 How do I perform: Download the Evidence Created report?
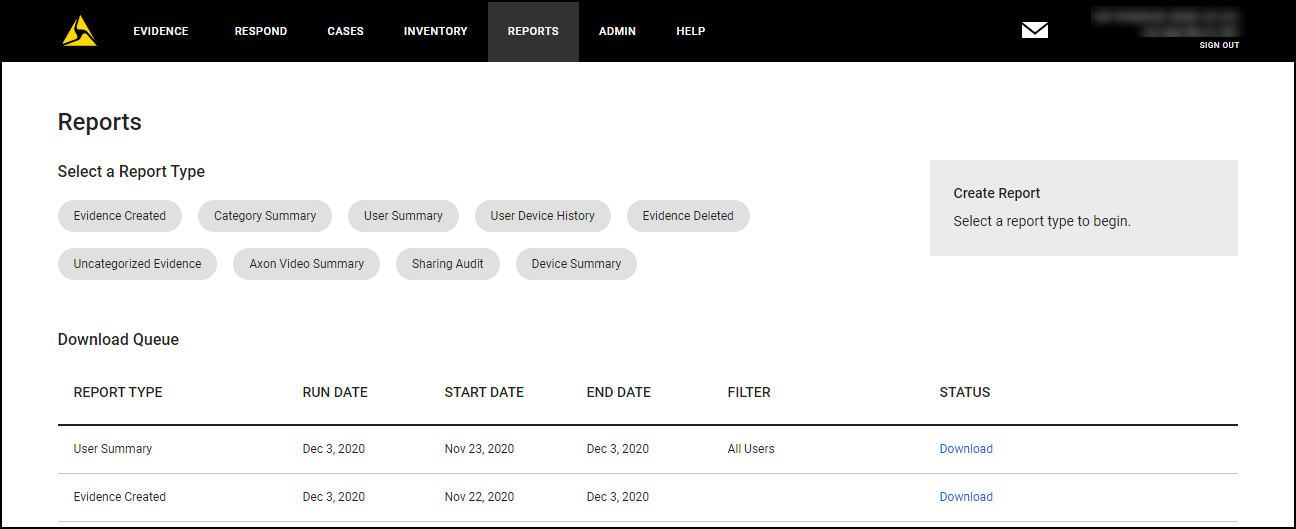(966, 497)
